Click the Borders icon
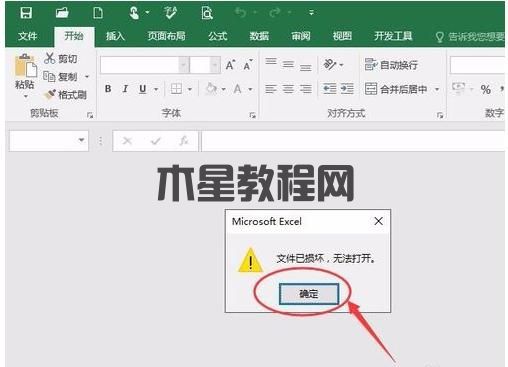508x367 pixels. pyautogui.click(x=176, y=89)
